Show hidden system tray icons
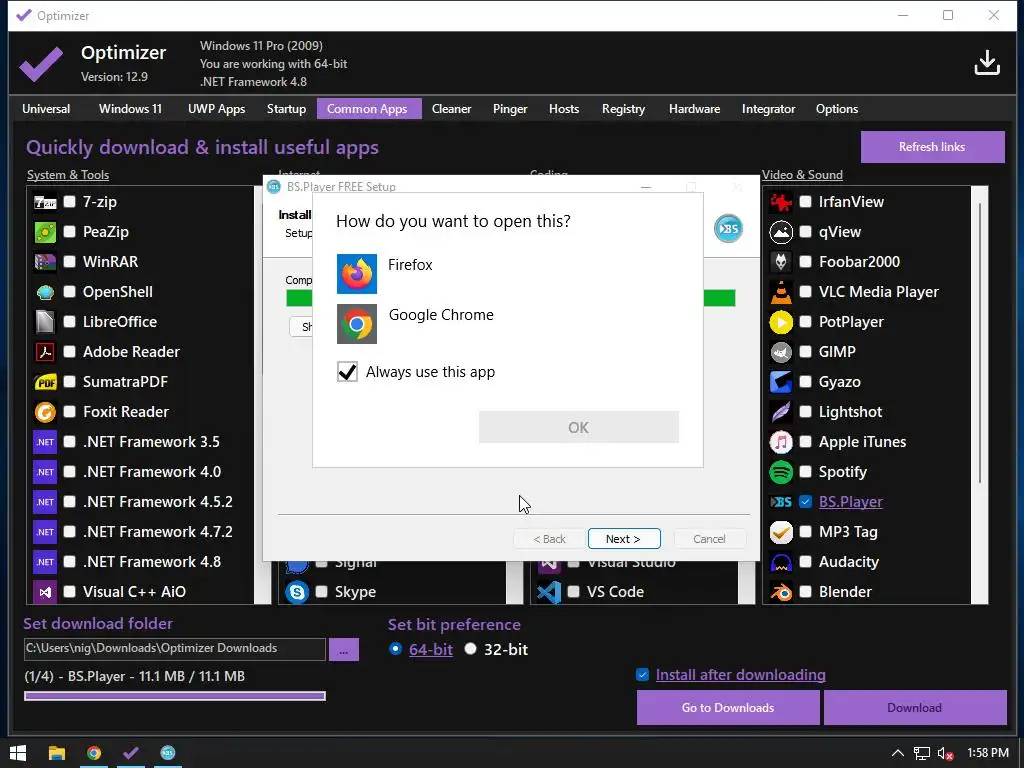The height and width of the screenshot is (768, 1024). point(898,753)
